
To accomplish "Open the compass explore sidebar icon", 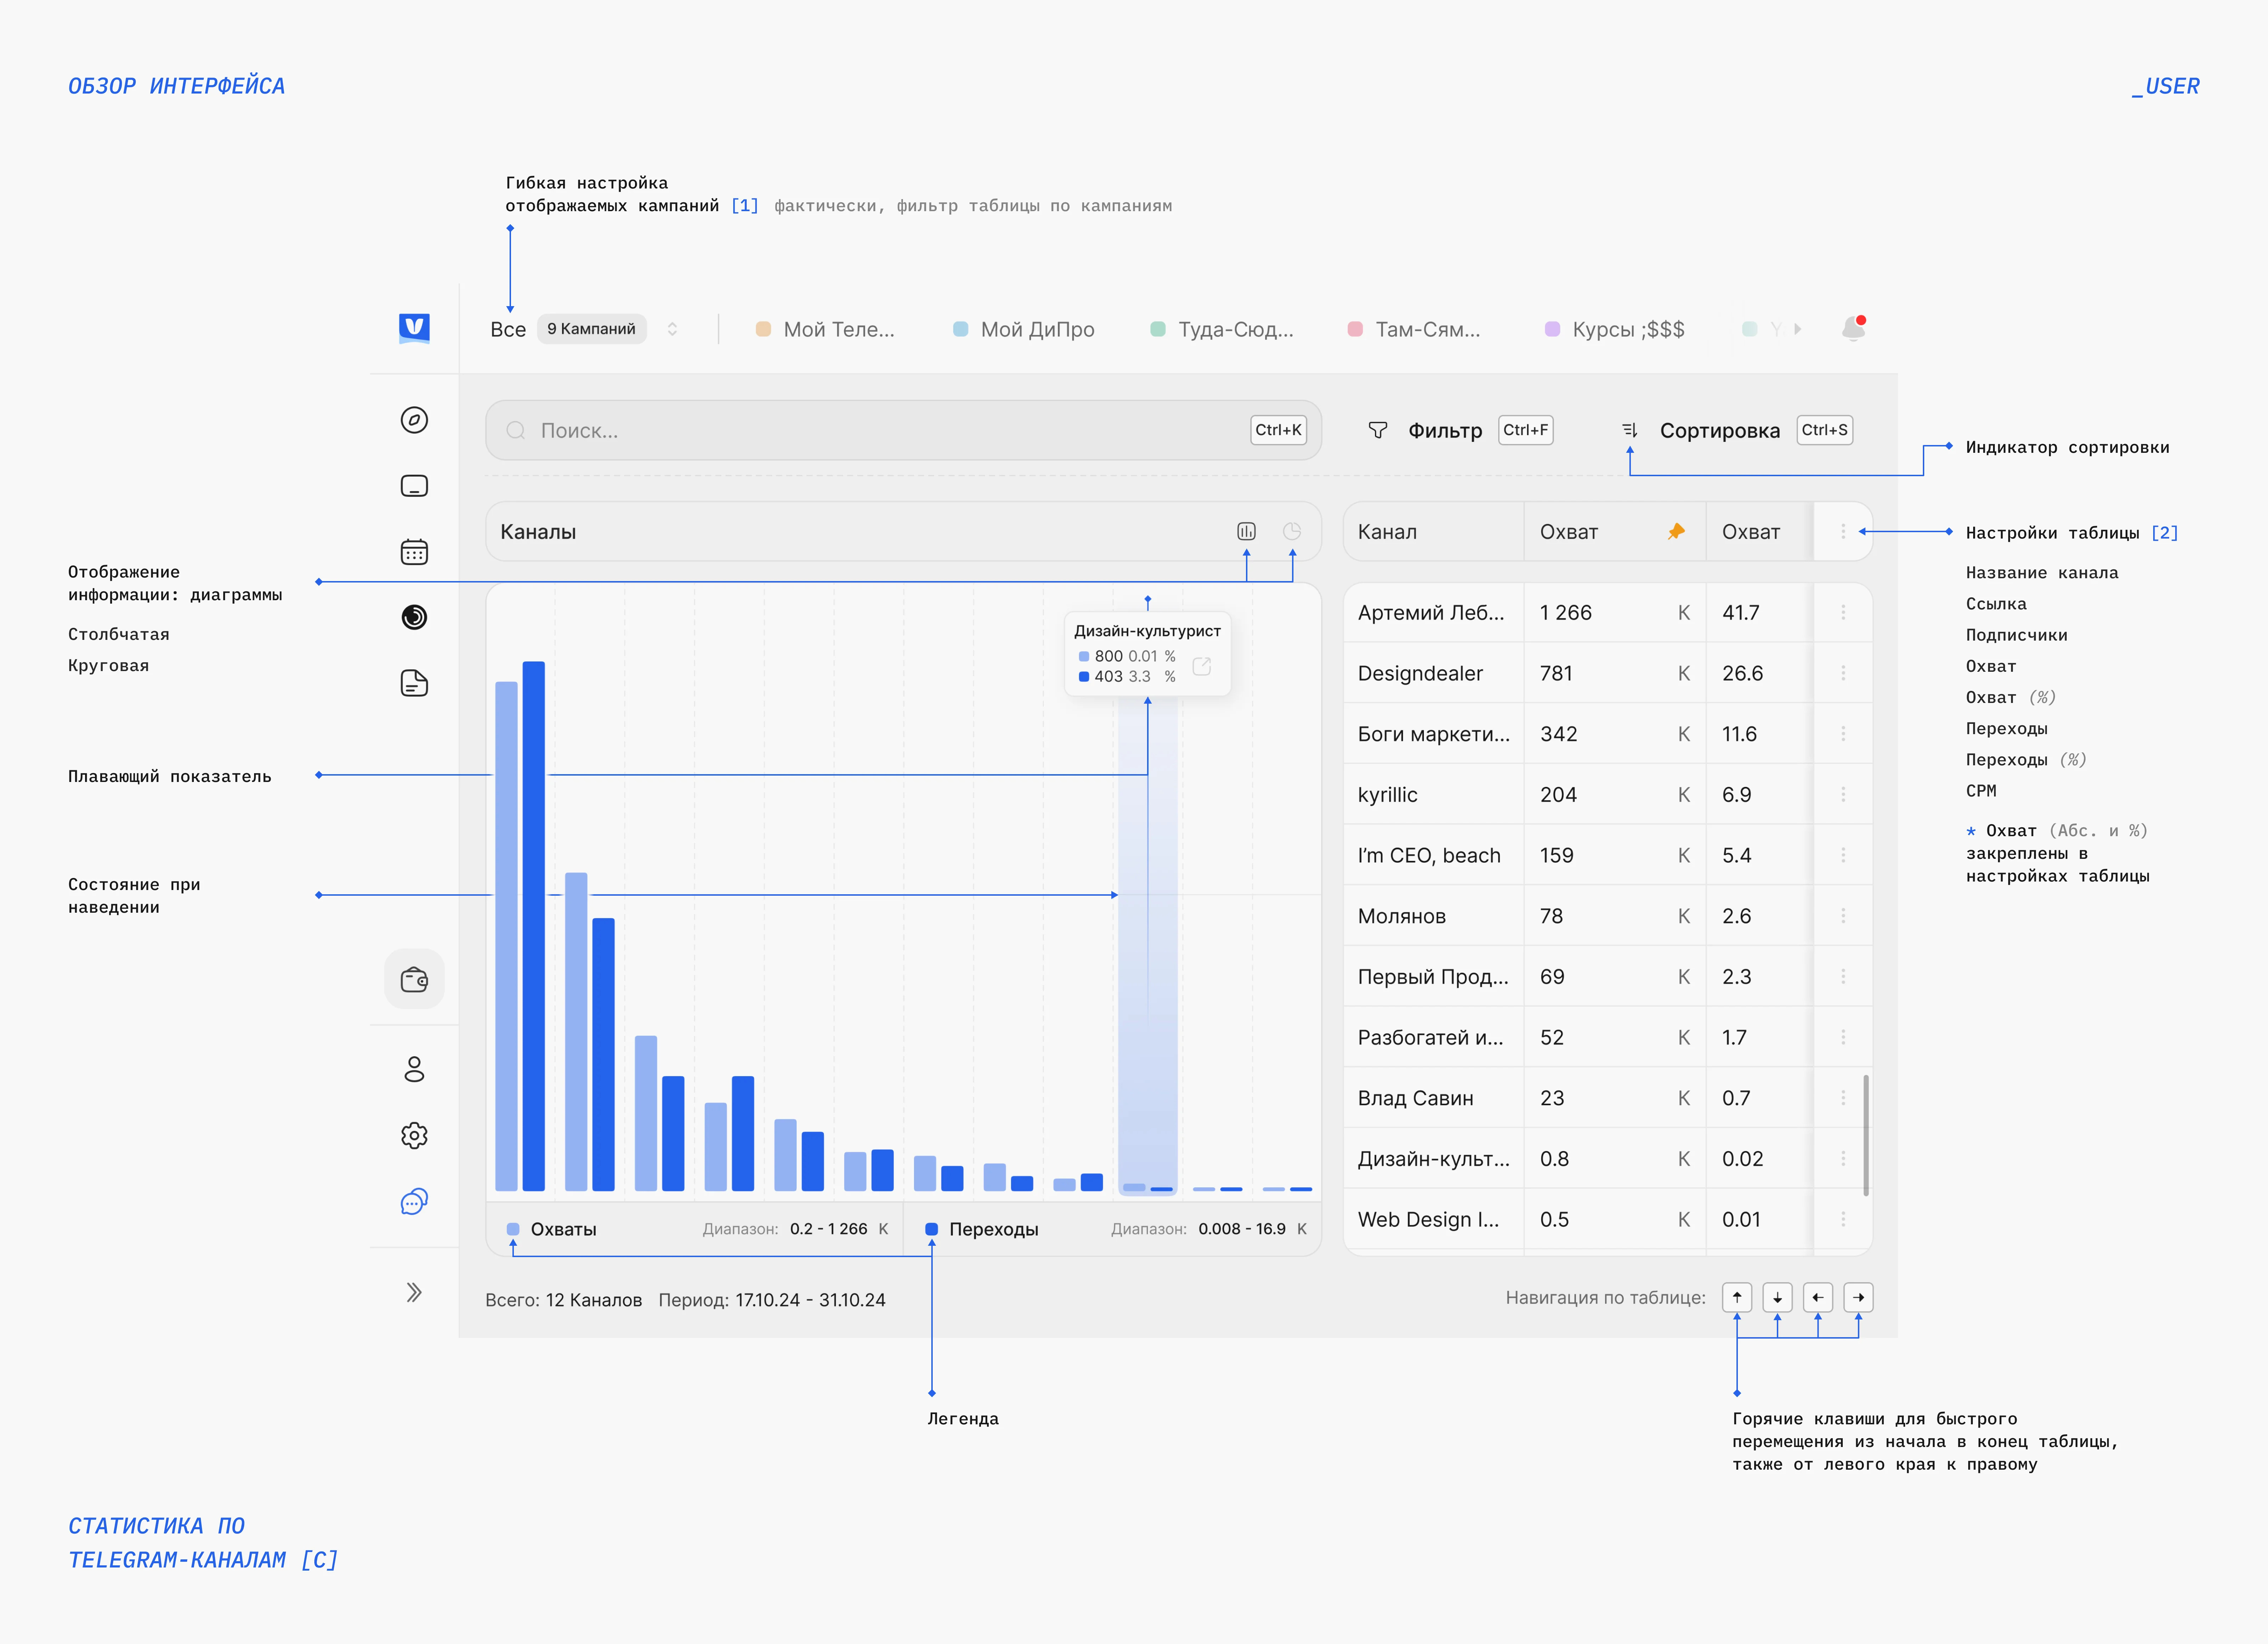I will point(414,420).
